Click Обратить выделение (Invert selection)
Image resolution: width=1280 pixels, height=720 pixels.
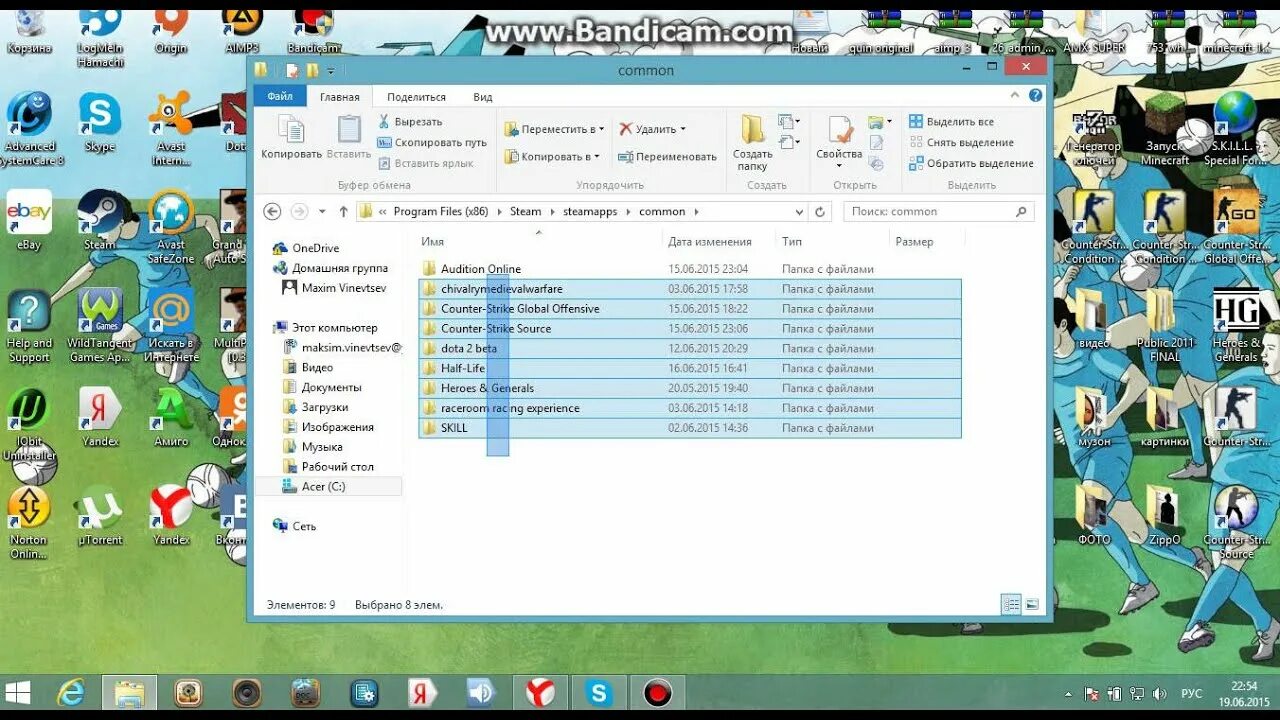971,163
